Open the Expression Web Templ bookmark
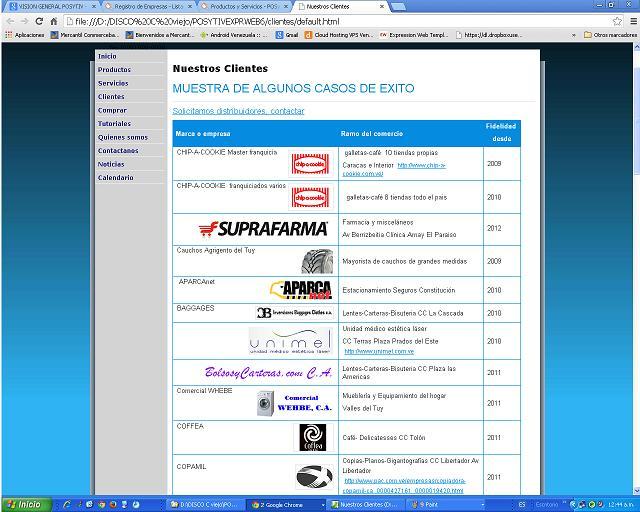This screenshot has width=640, height=512. tap(414, 35)
